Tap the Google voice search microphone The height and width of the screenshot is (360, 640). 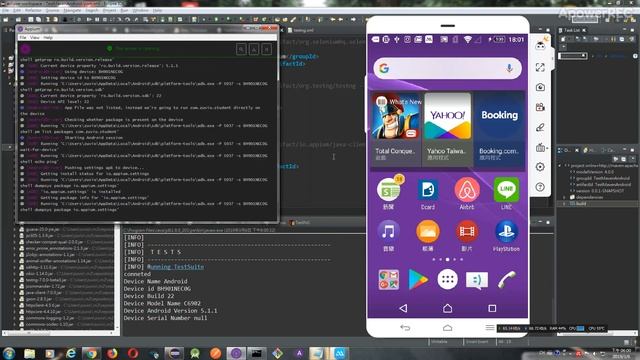509,69
